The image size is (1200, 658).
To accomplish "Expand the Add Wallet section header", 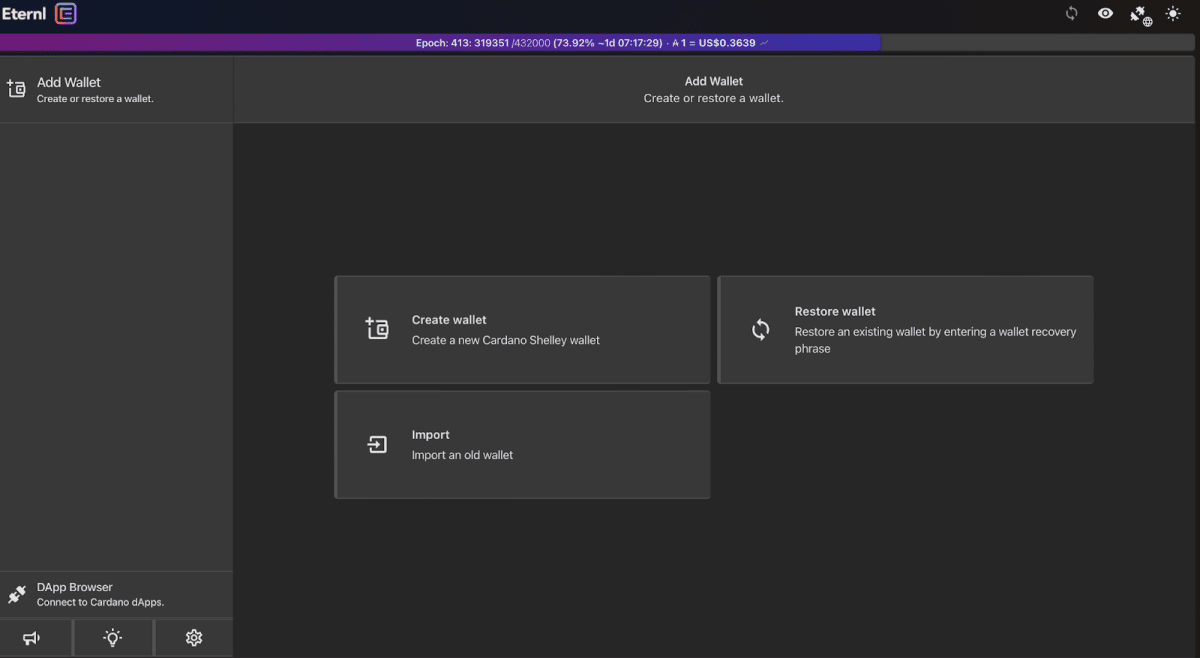I will tap(713, 89).
